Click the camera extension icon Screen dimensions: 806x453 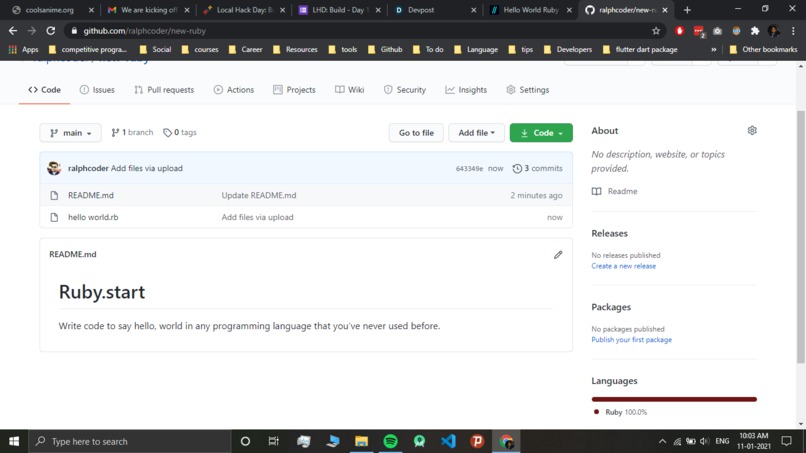[717, 31]
